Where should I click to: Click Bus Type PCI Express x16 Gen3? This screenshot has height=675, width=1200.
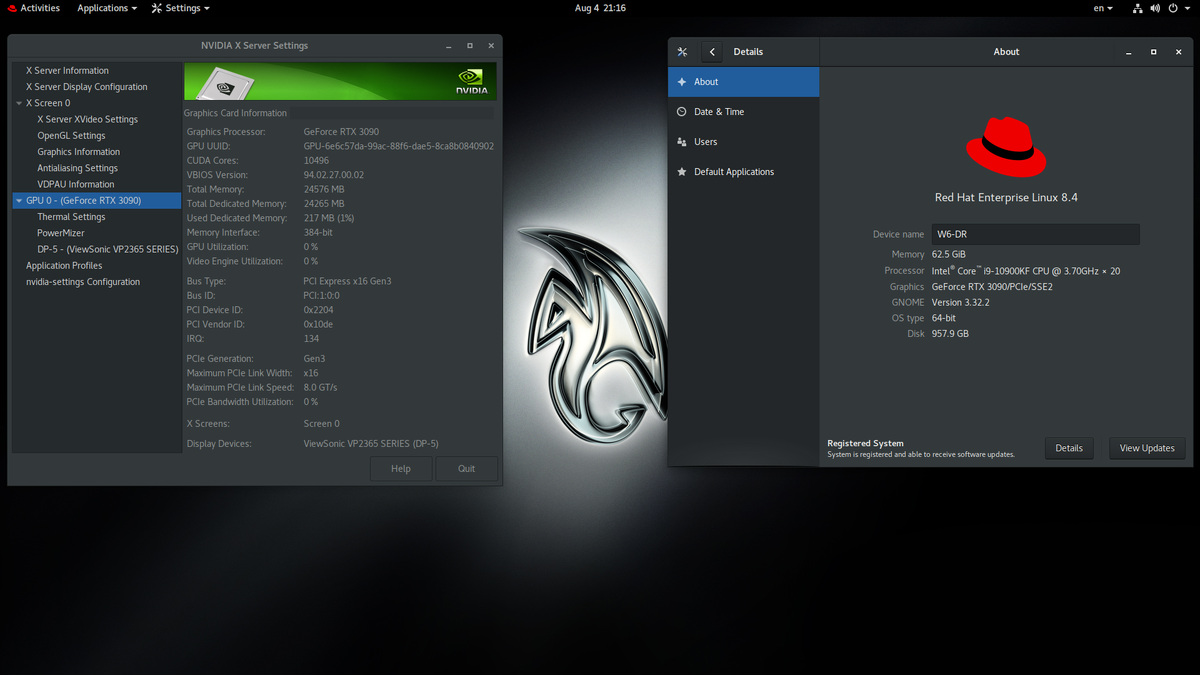pyautogui.click(x=347, y=281)
